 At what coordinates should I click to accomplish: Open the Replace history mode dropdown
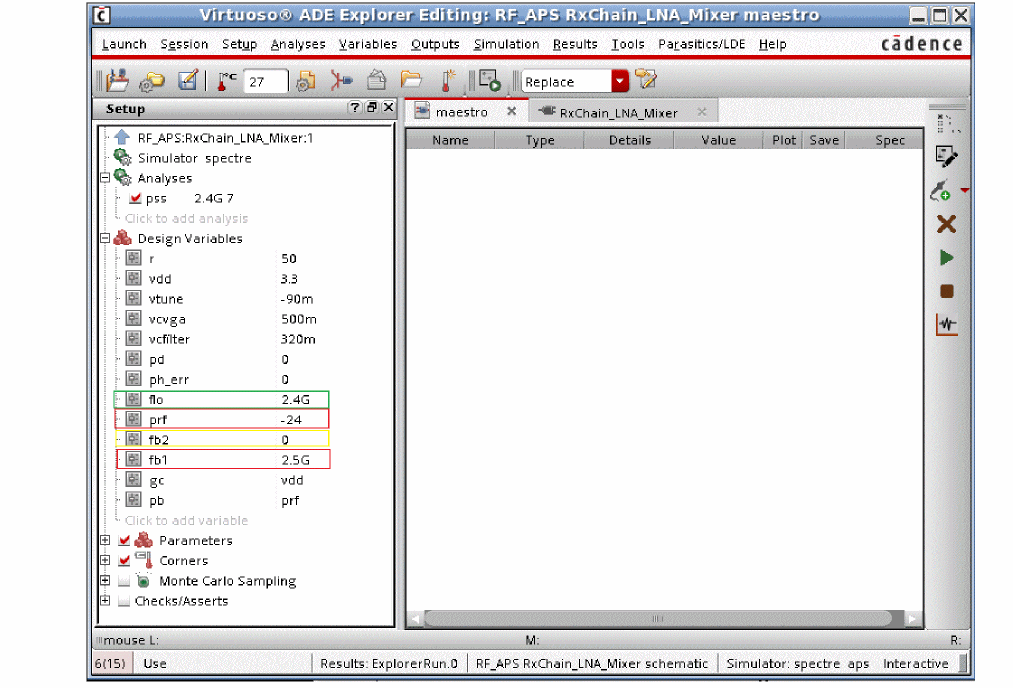pyautogui.click(x=620, y=82)
